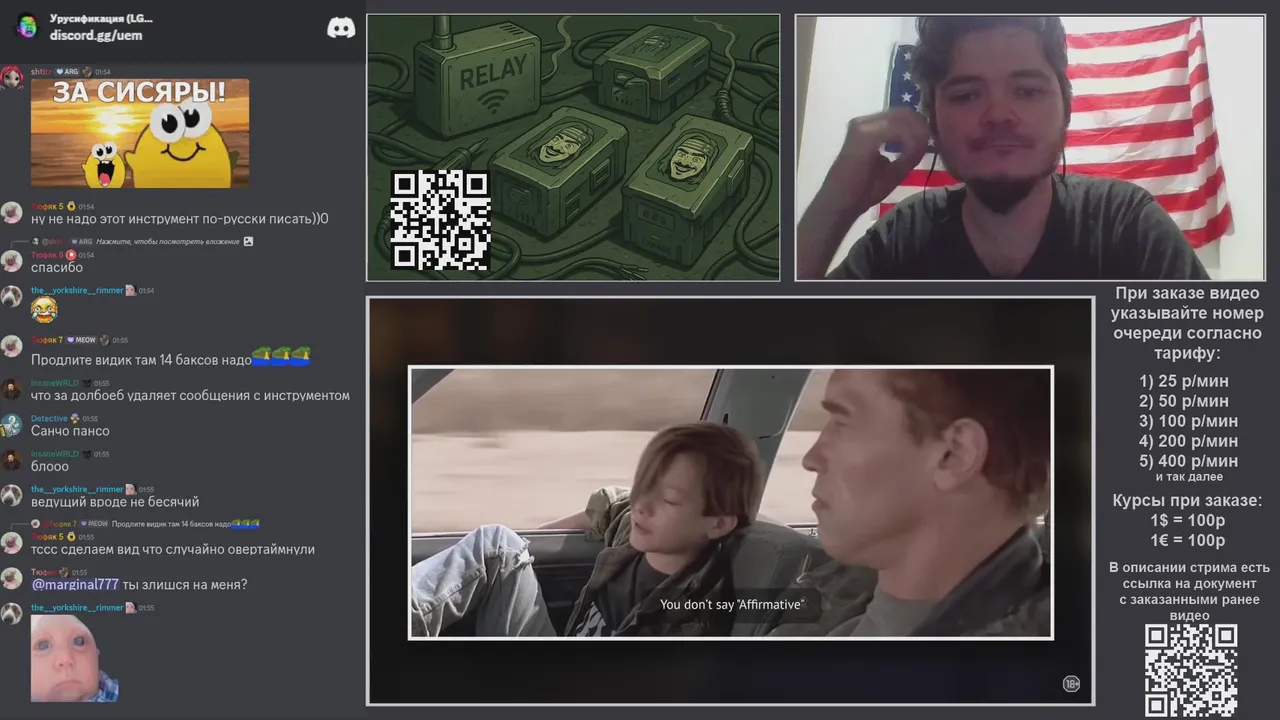Click the__yorkshire__rimmer name above the laughing emoji

pos(77,291)
